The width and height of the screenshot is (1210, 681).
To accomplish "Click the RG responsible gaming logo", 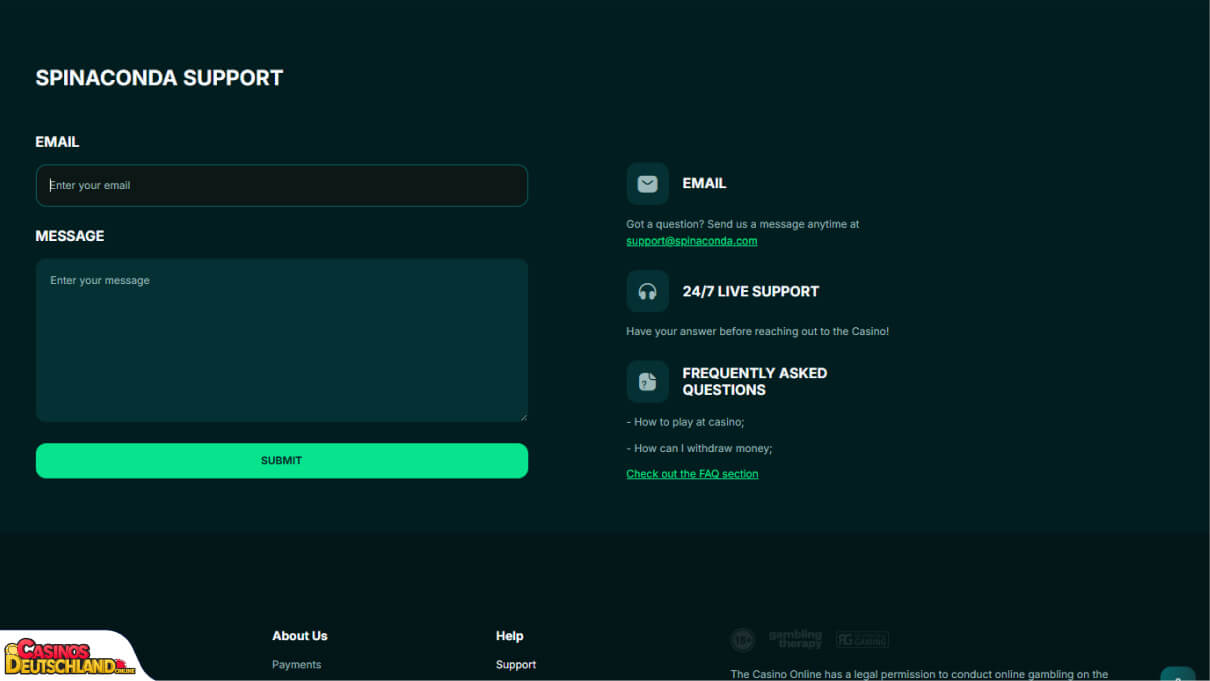I will pos(862,640).
